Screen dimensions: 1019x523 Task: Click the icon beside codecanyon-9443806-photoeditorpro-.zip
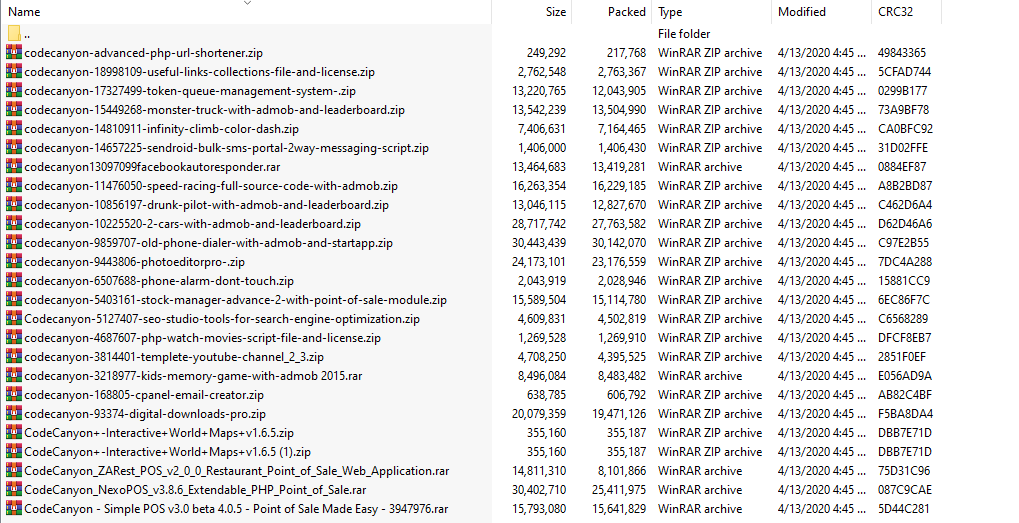pyautogui.click(x=14, y=262)
